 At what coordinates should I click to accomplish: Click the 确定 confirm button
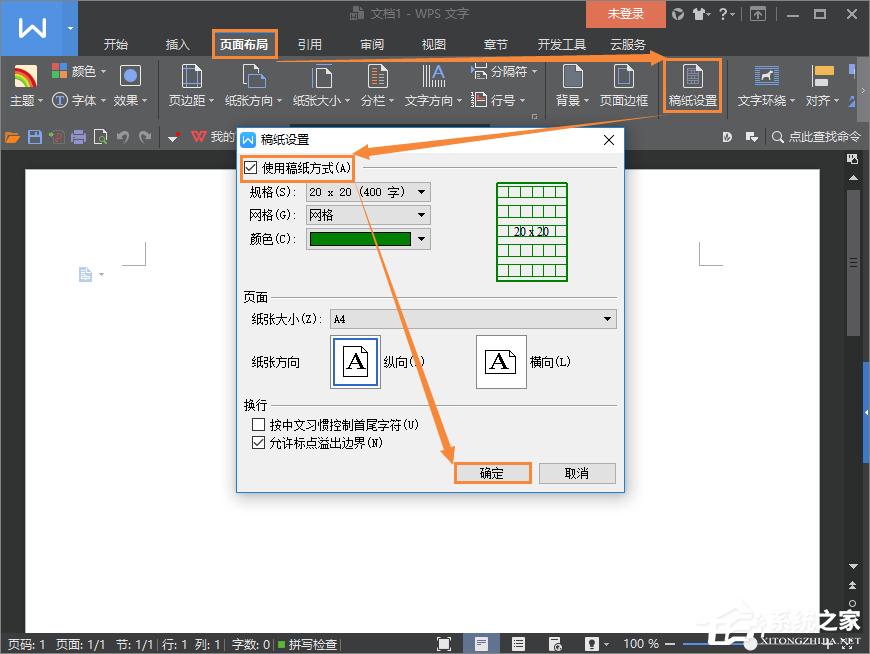click(492, 473)
